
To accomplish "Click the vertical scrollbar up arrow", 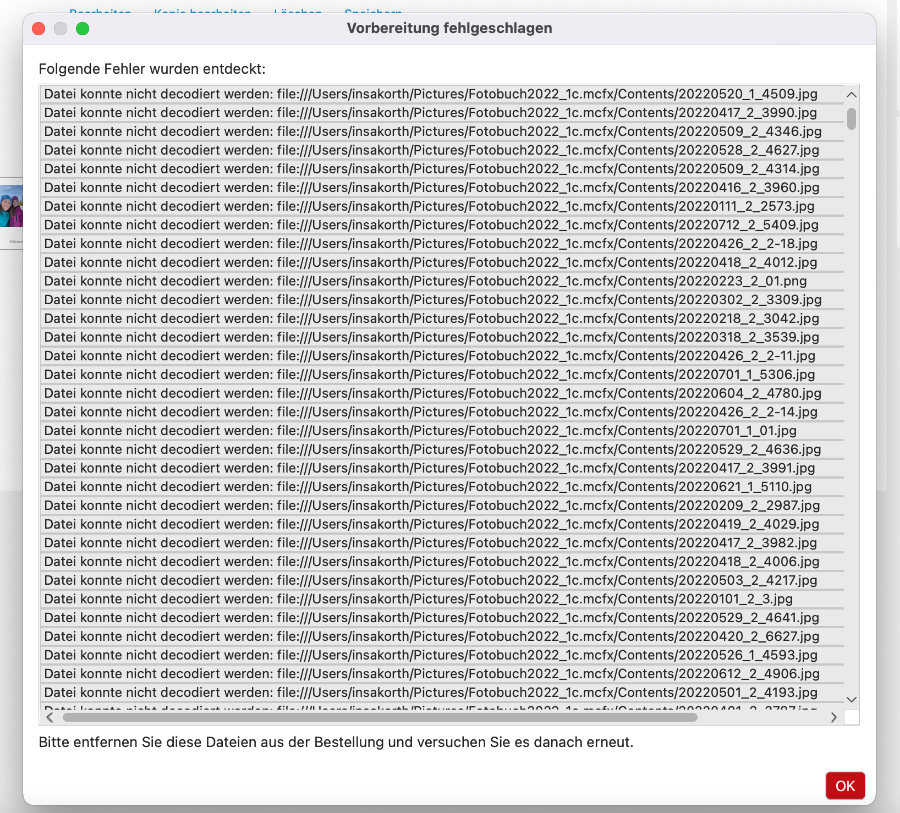I will [852, 95].
